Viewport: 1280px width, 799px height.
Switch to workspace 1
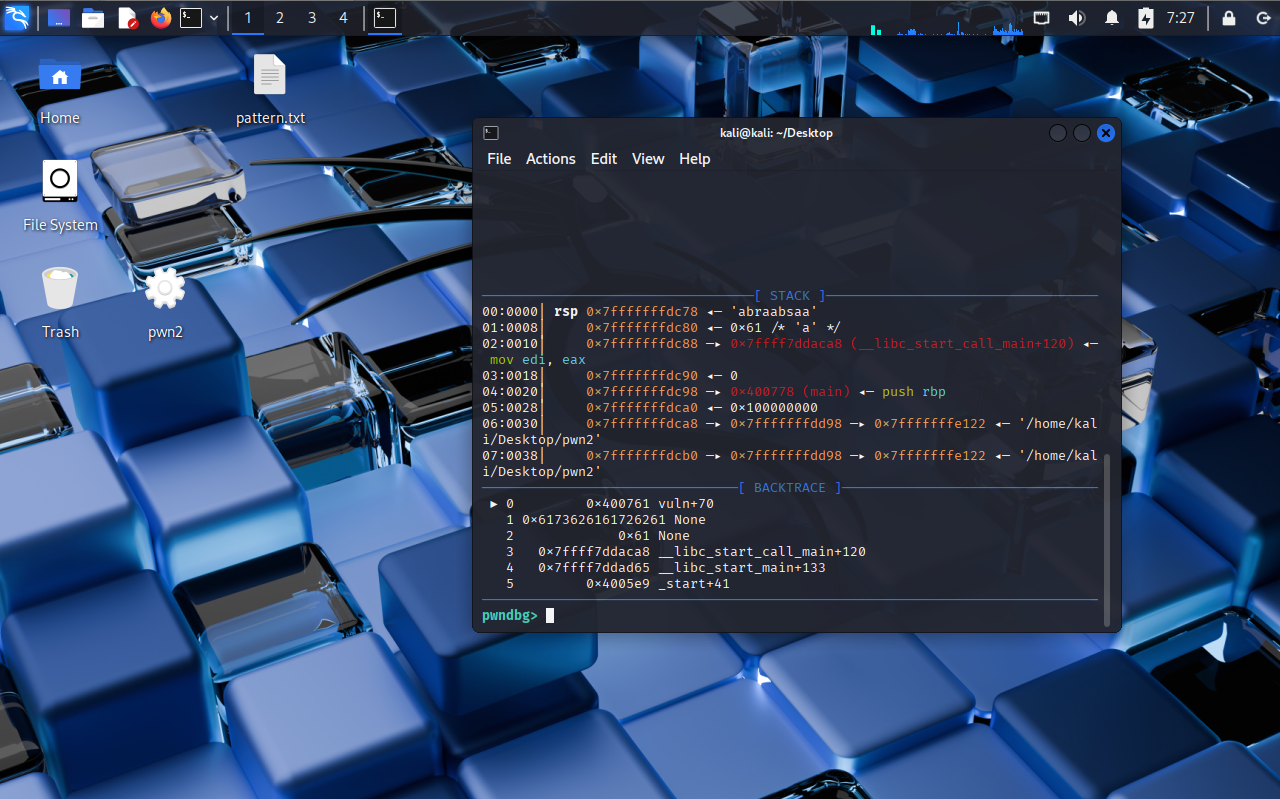[x=248, y=18]
